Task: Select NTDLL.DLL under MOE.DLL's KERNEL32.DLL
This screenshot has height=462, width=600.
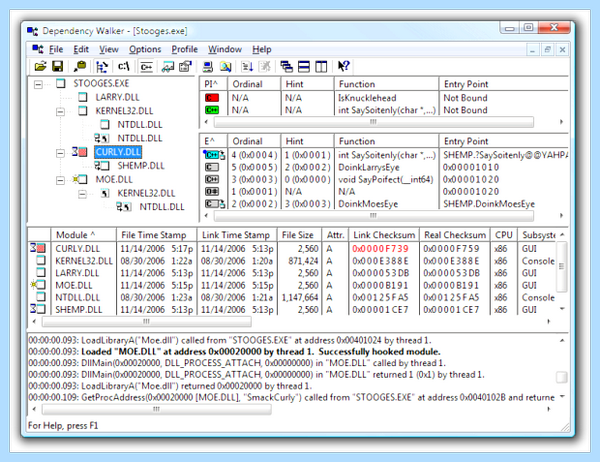Action: point(162,207)
